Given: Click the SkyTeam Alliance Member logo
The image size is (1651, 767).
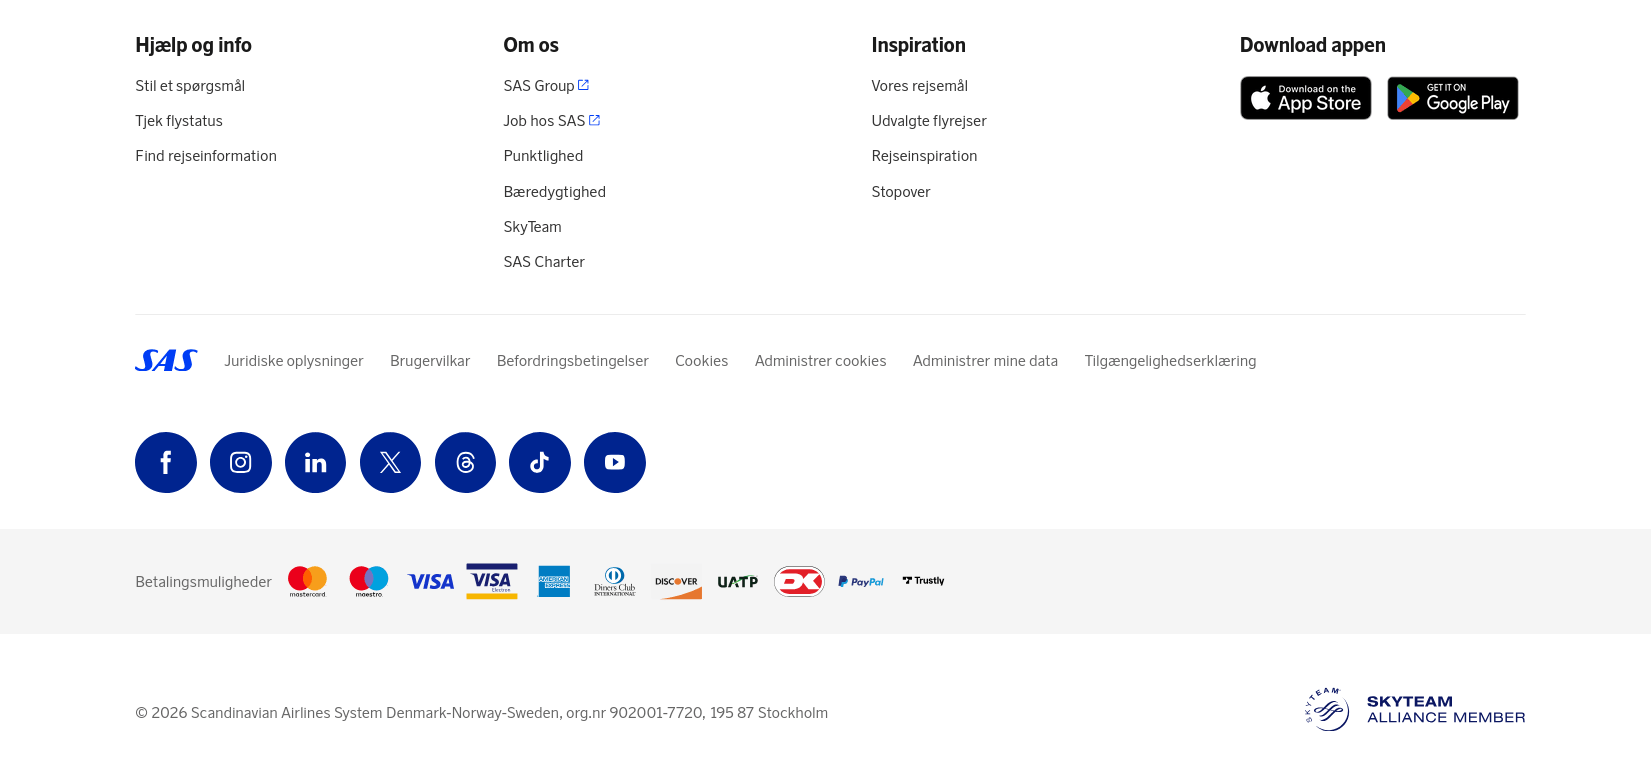Looking at the screenshot, I should click(1414, 710).
